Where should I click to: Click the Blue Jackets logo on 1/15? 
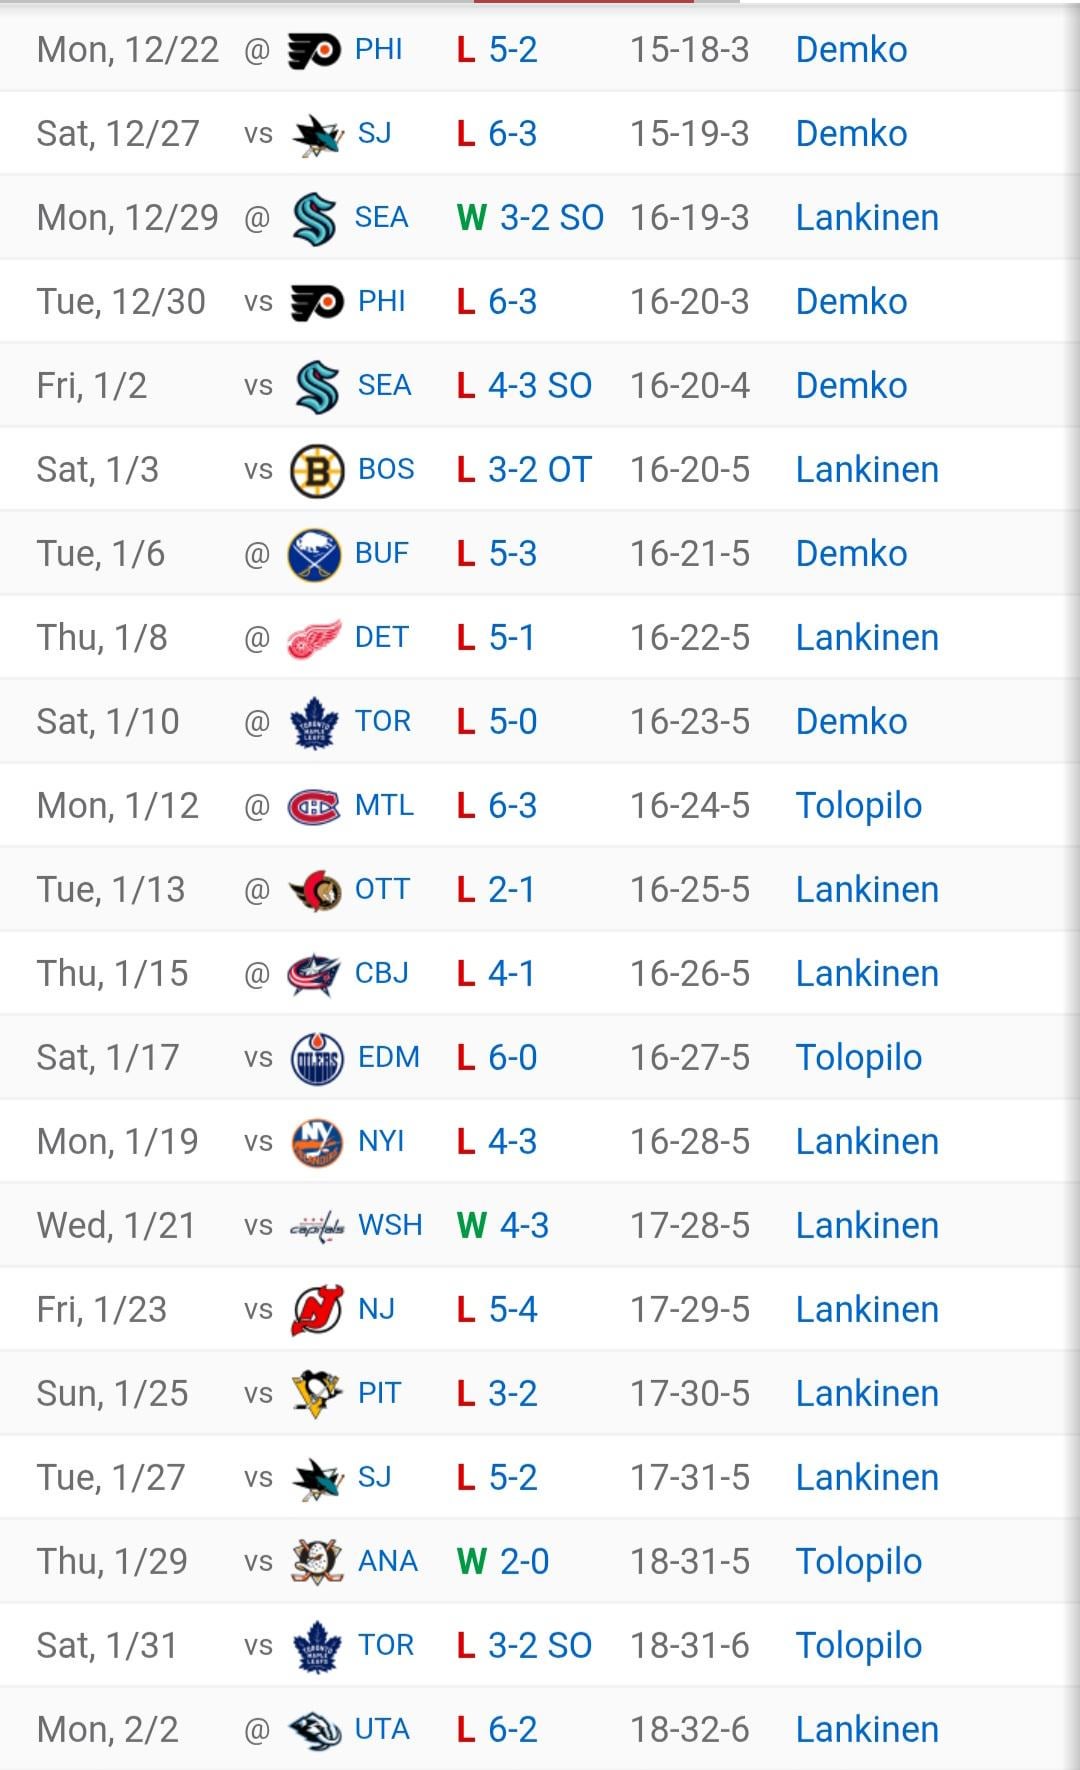(314, 974)
